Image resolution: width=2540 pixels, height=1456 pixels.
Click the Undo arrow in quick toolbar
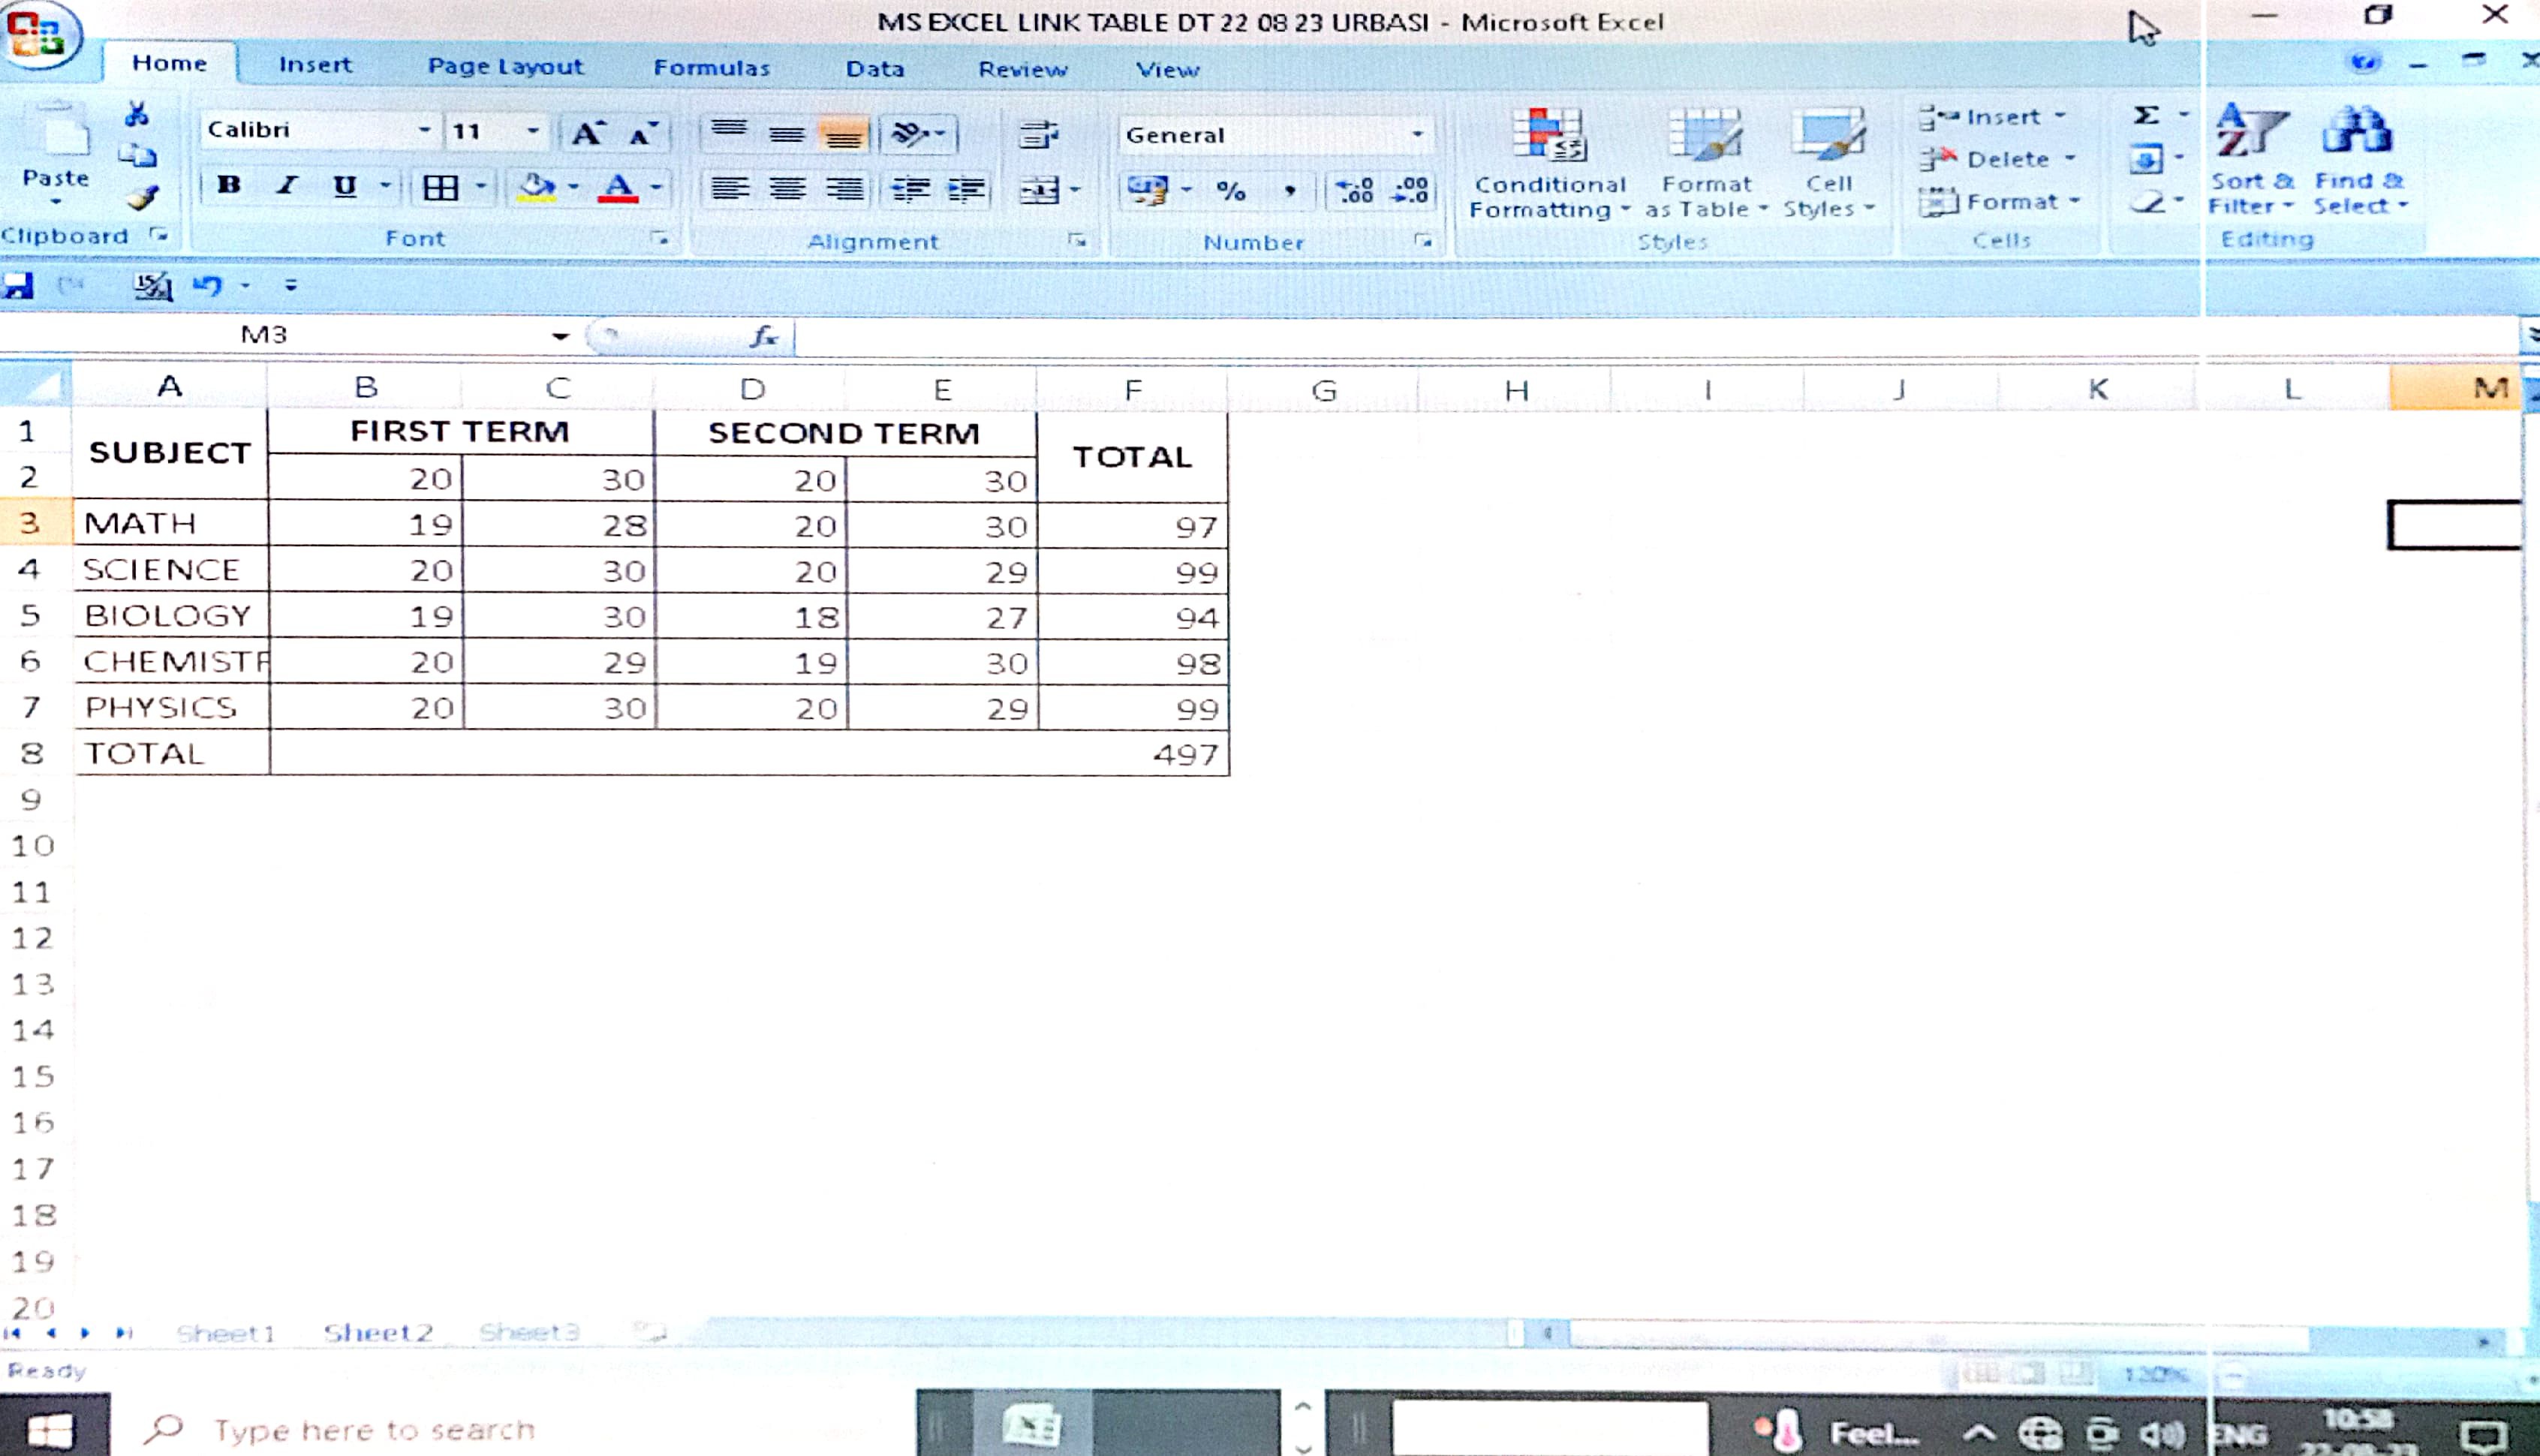tap(207, 286)
